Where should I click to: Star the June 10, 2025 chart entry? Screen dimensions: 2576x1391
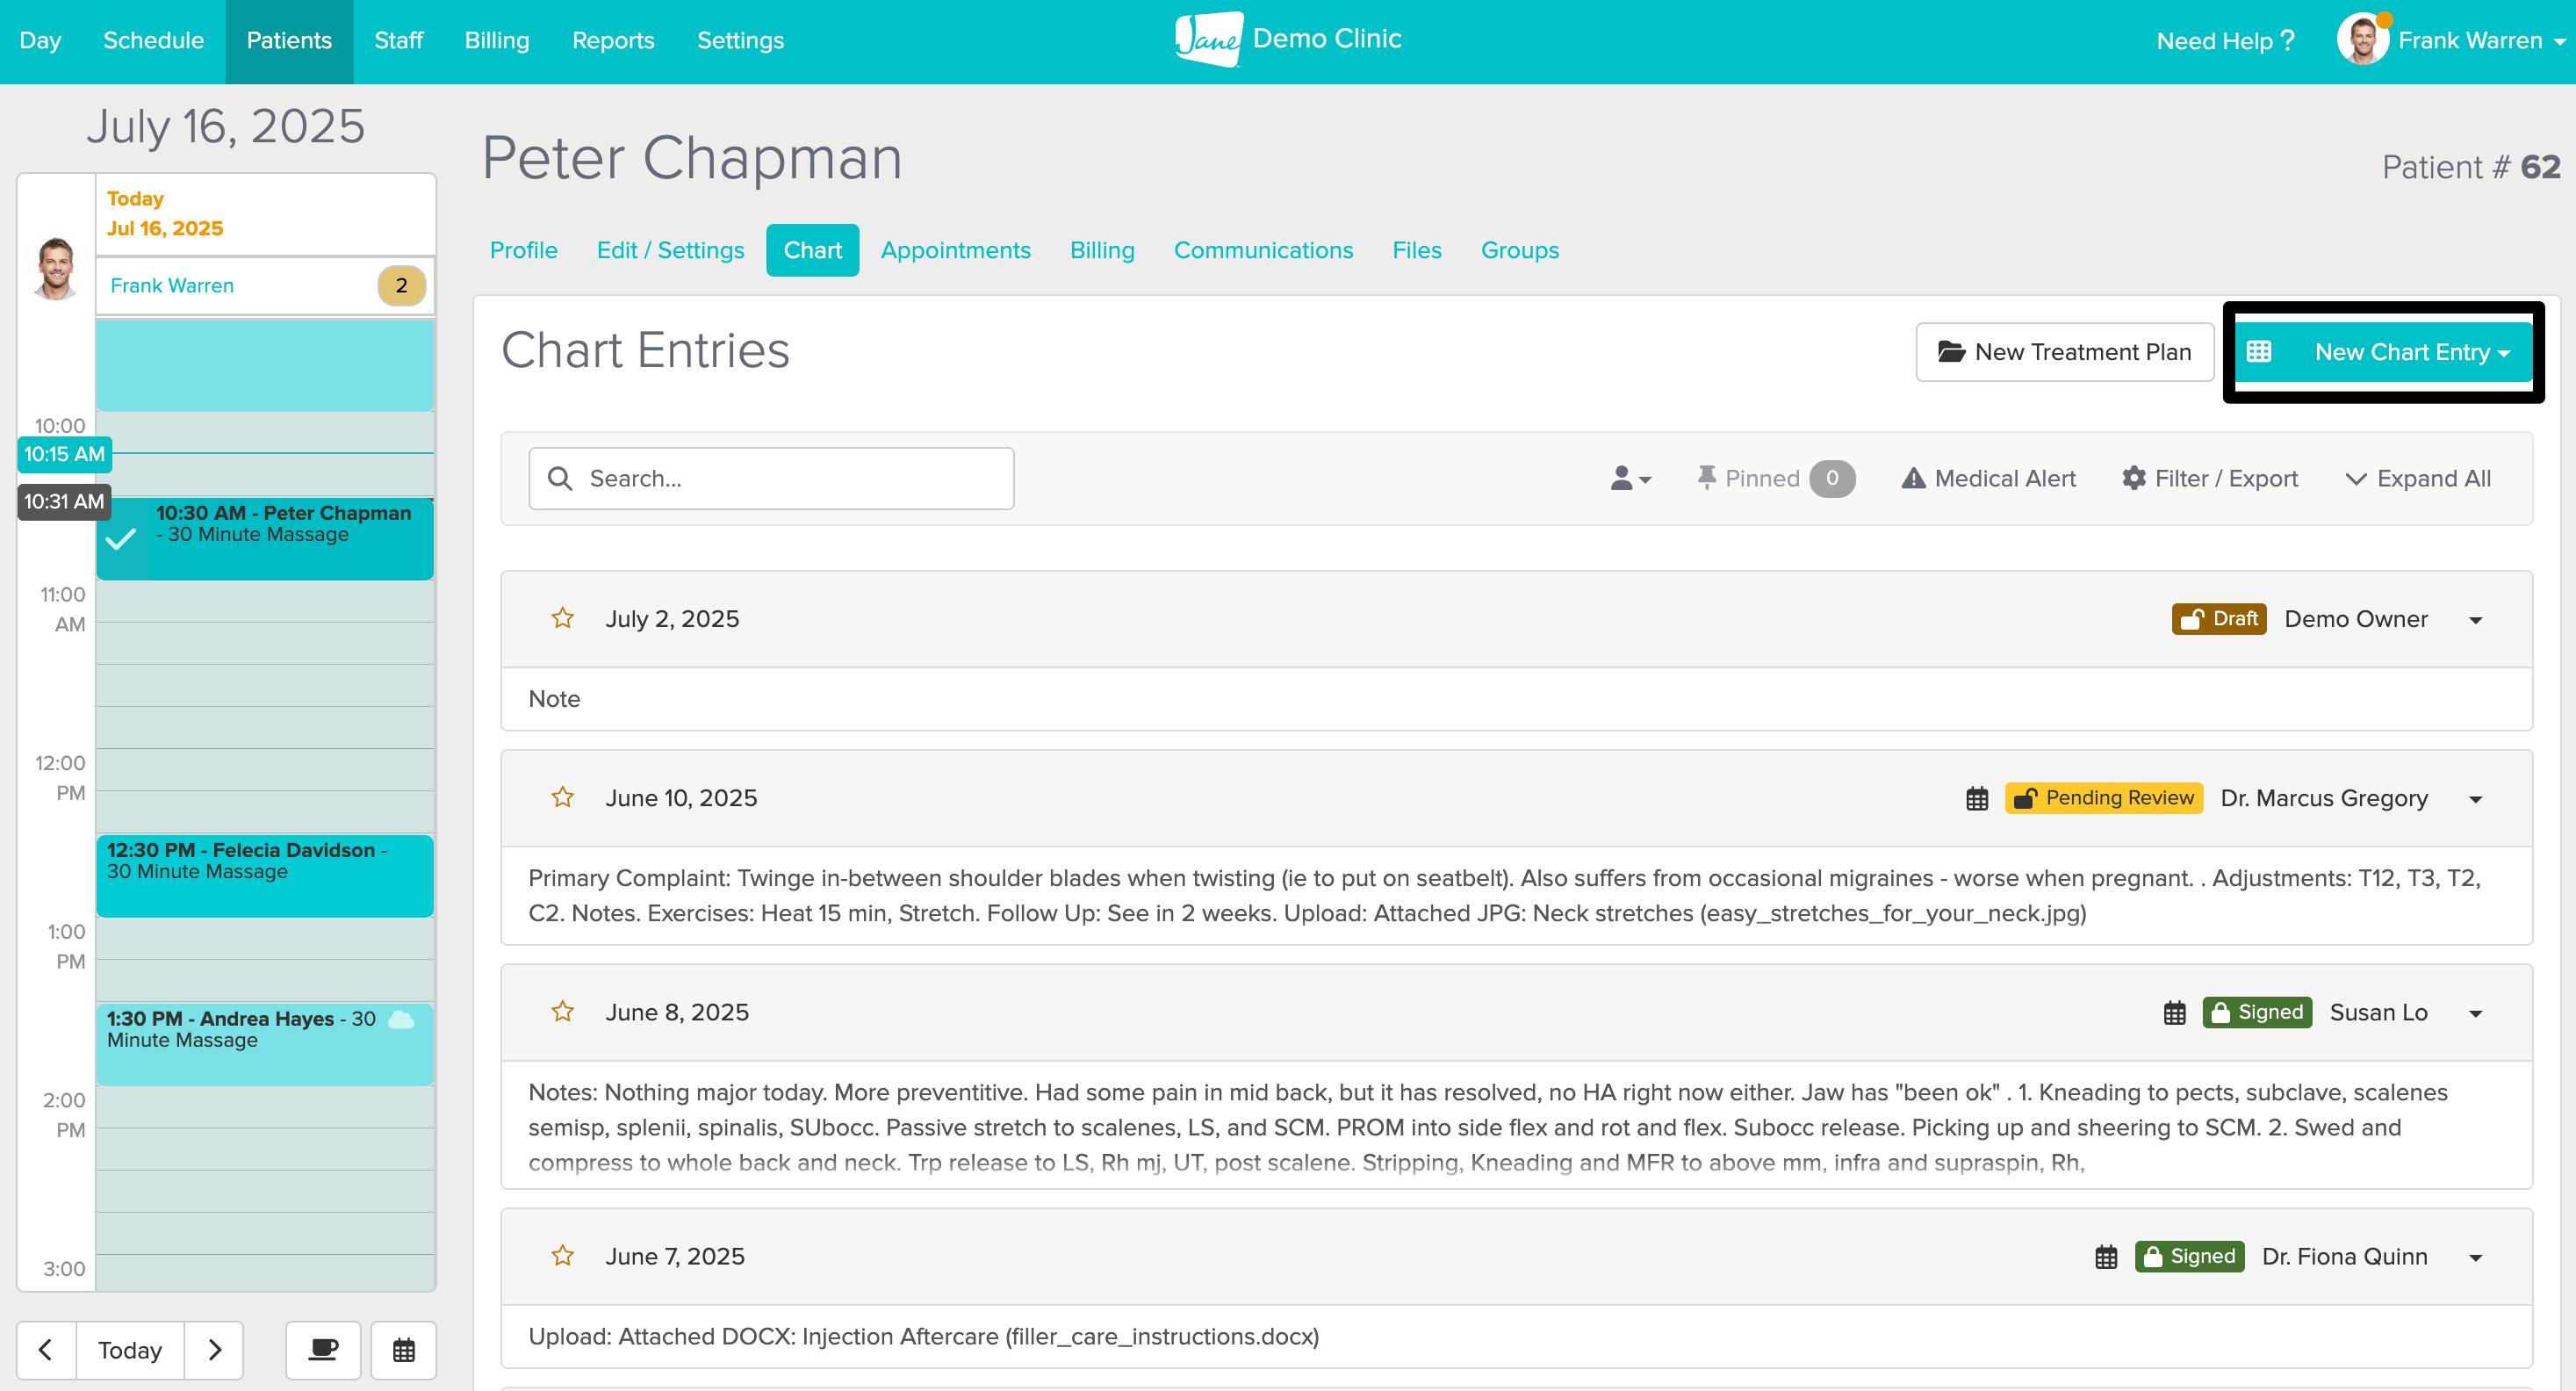[x=563, y=797]
